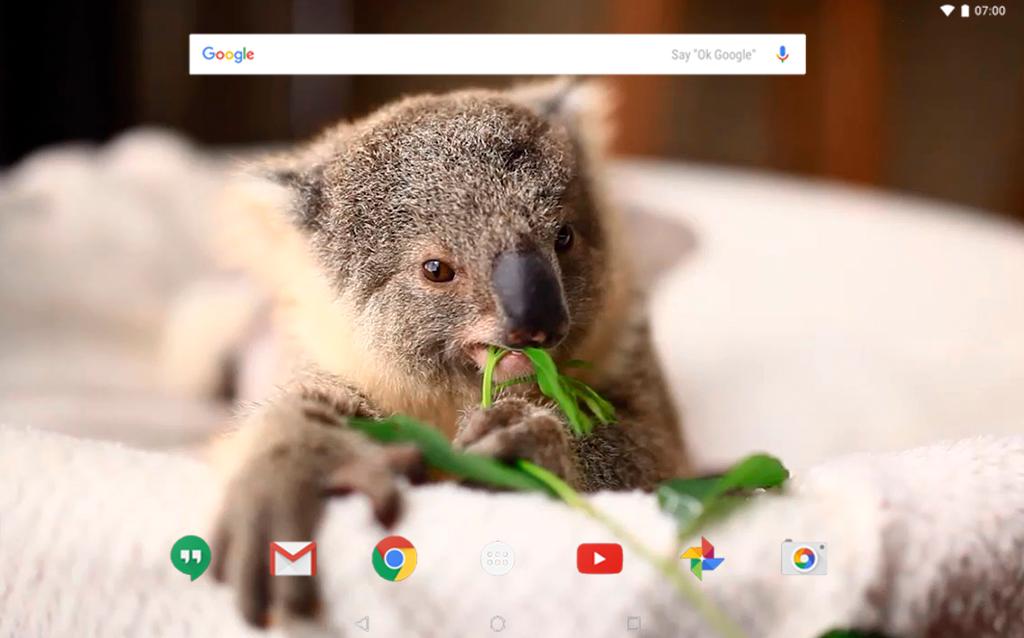Launch the Gmail app

pos(293,558)
